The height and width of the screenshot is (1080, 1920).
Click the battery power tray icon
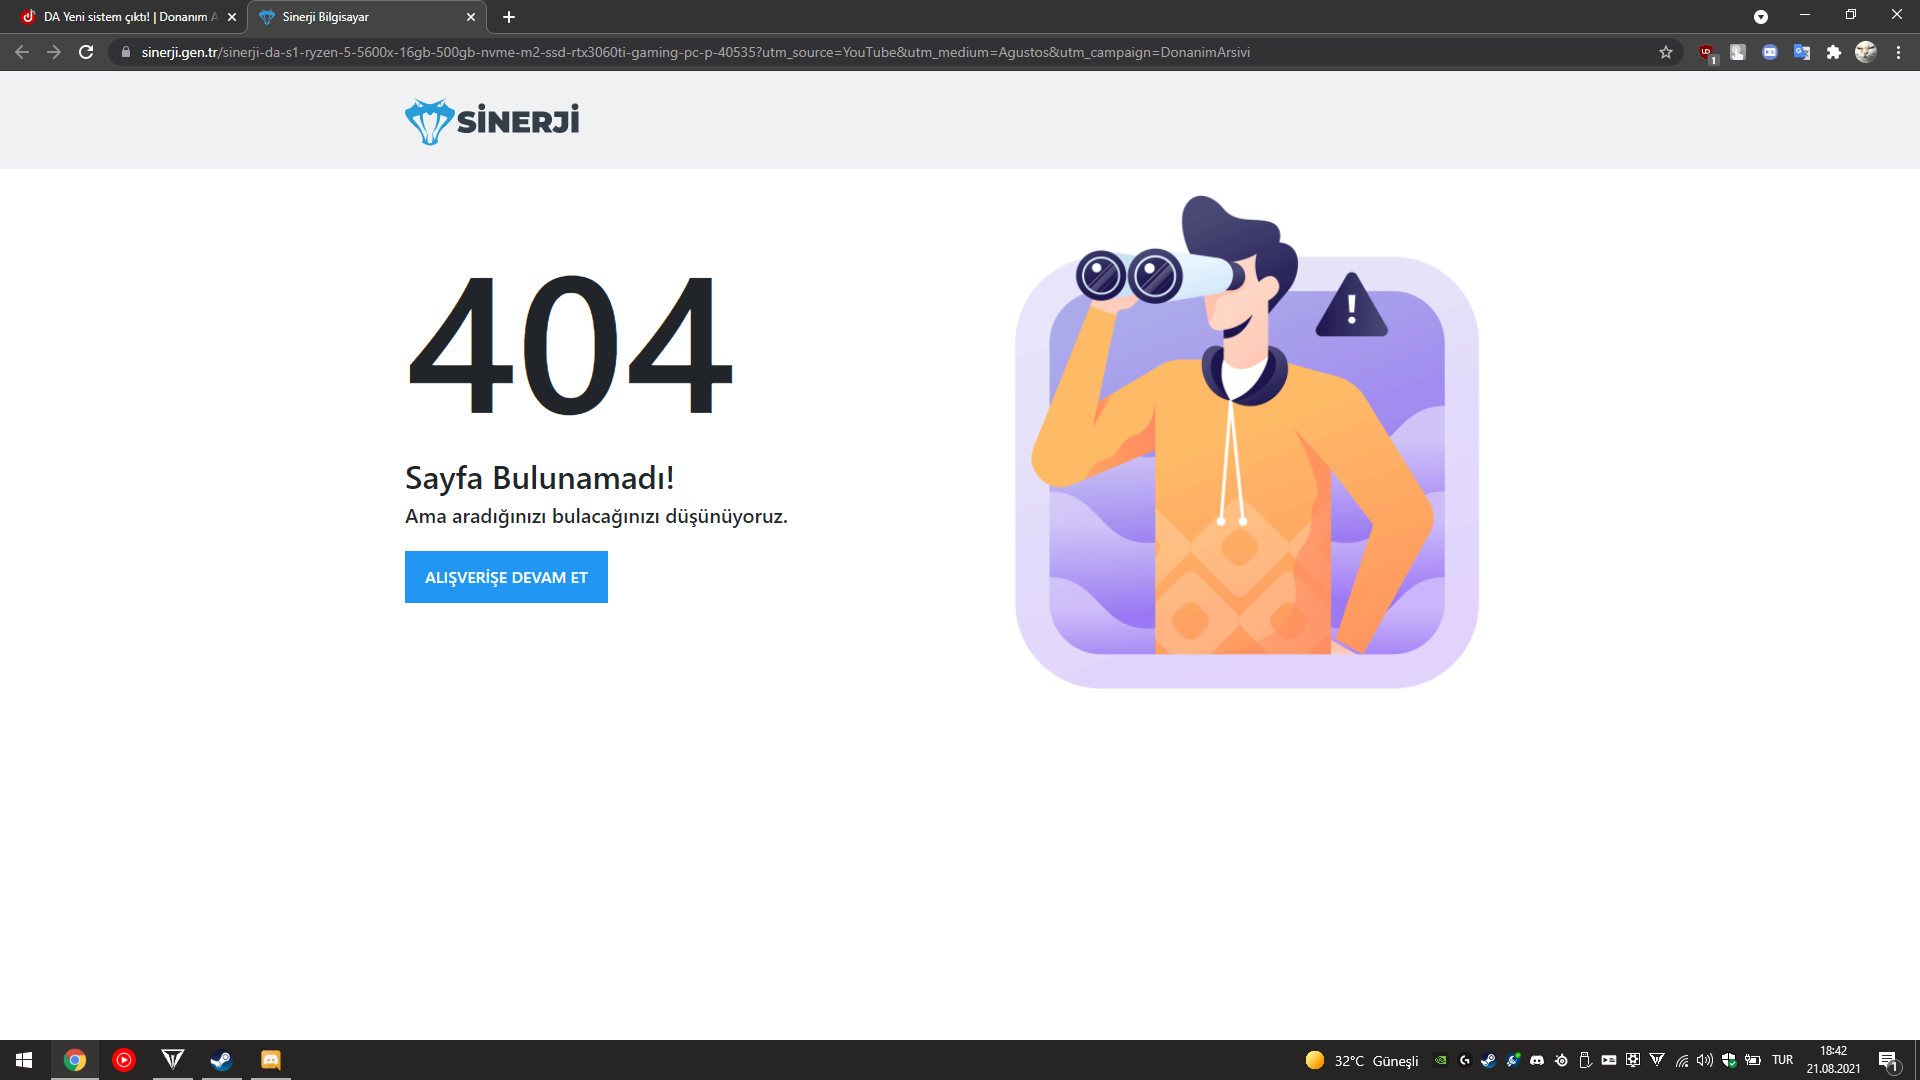[x=1753, y=1060]
